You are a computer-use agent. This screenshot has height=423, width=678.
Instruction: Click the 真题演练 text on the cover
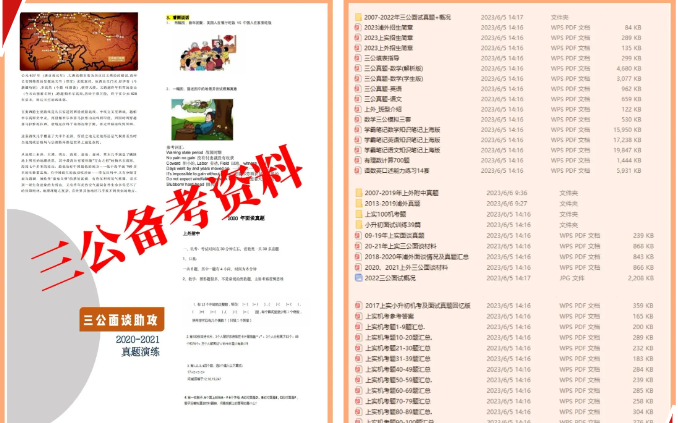141,352
